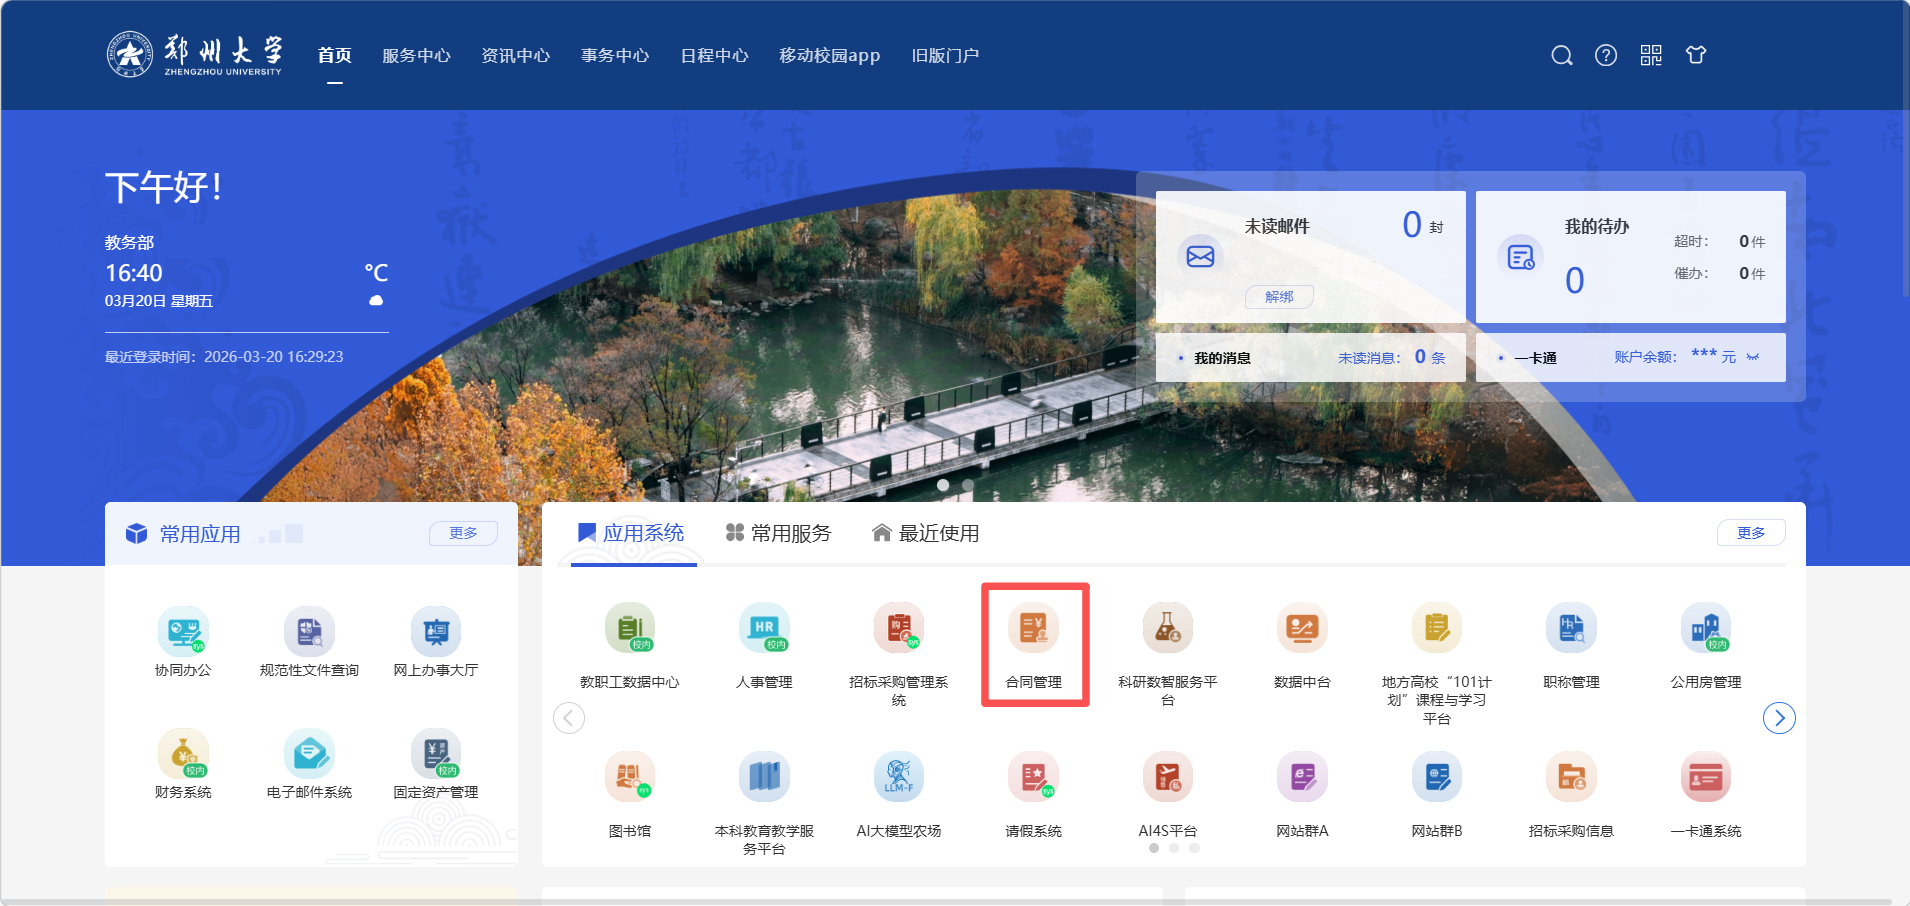Open the 财务系统 app icon
Image resolution: width=1910 pixels, height=906 pixels.
(x=183, y=754)
